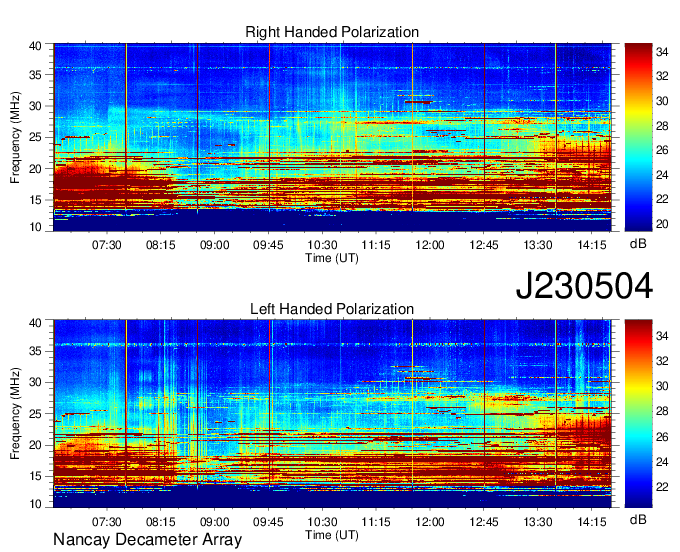The width and height of the screenshot is (680, 552).
Task: Click dB unit label of right-handed colorbar
Action: point(638,244)
